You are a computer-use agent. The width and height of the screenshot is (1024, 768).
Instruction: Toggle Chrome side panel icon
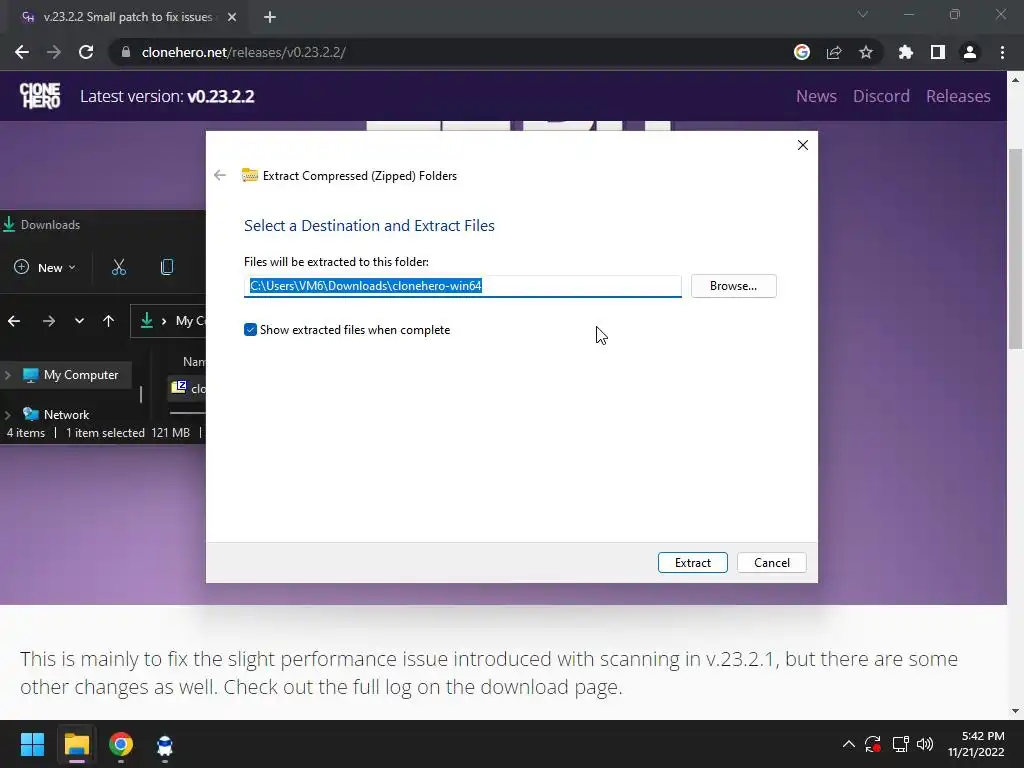tap(938, 52)
